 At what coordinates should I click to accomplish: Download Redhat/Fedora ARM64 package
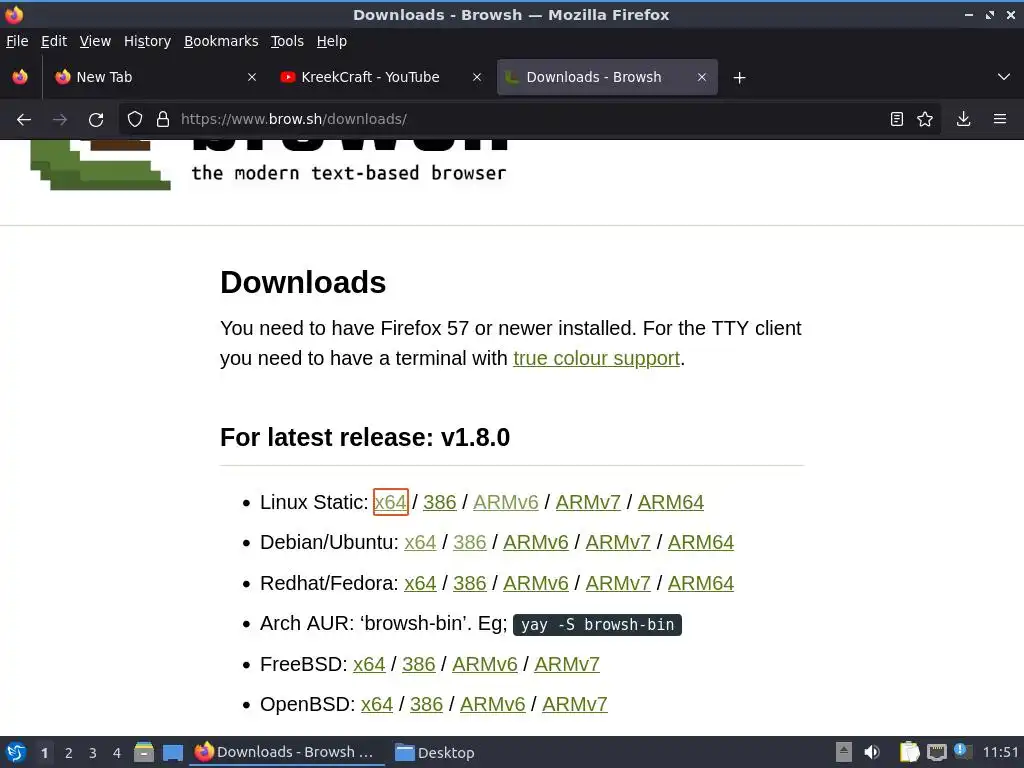click(x=701, y=583)
